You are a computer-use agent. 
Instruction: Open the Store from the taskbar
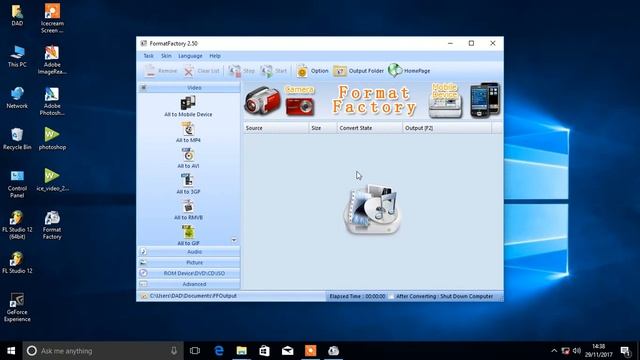click(x=264, y=351)
